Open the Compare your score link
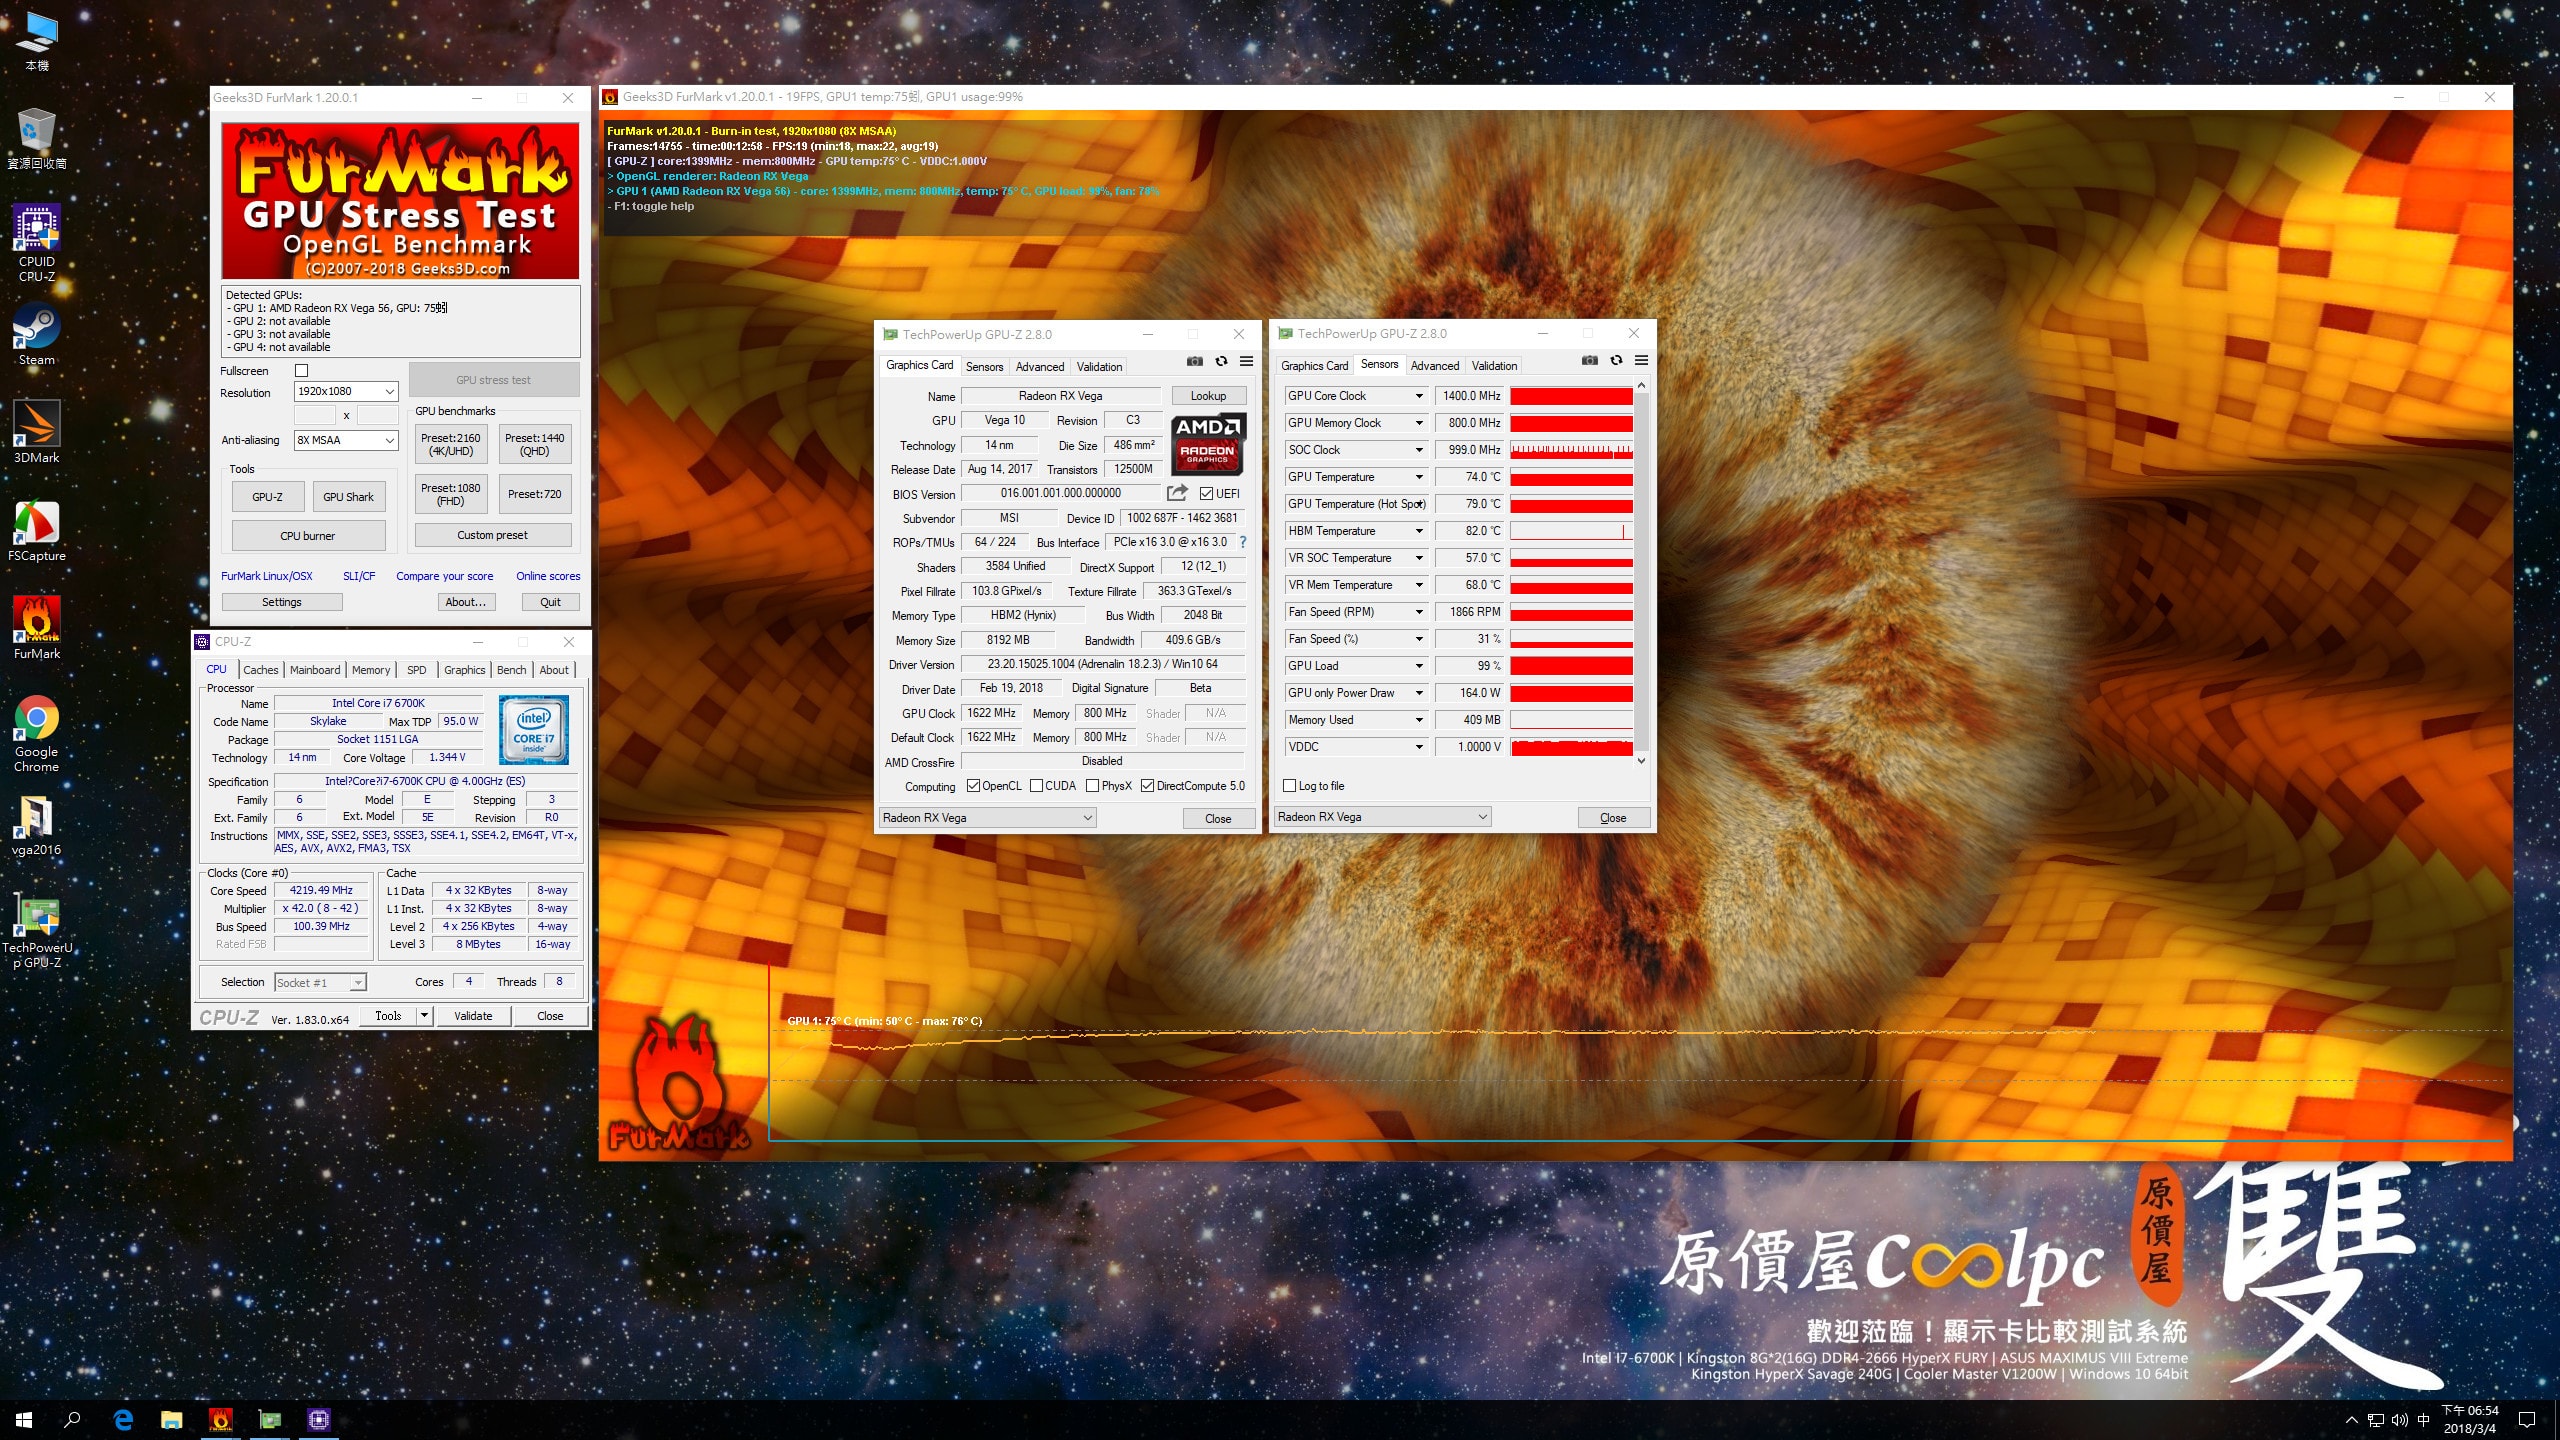 (x=444, y=576)
